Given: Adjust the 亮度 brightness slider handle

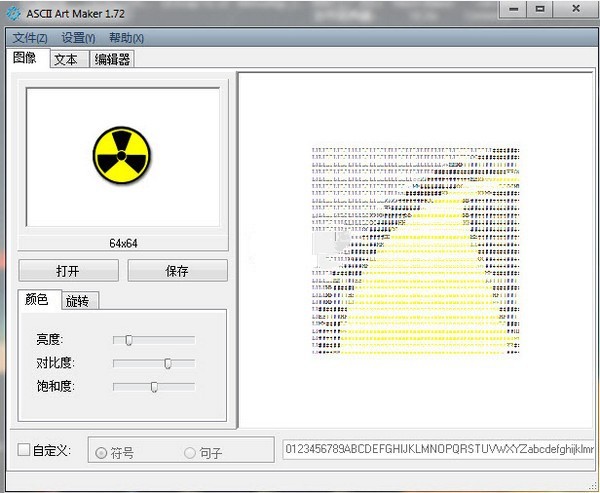Looking at the screenshot, I should pos(129,340).
